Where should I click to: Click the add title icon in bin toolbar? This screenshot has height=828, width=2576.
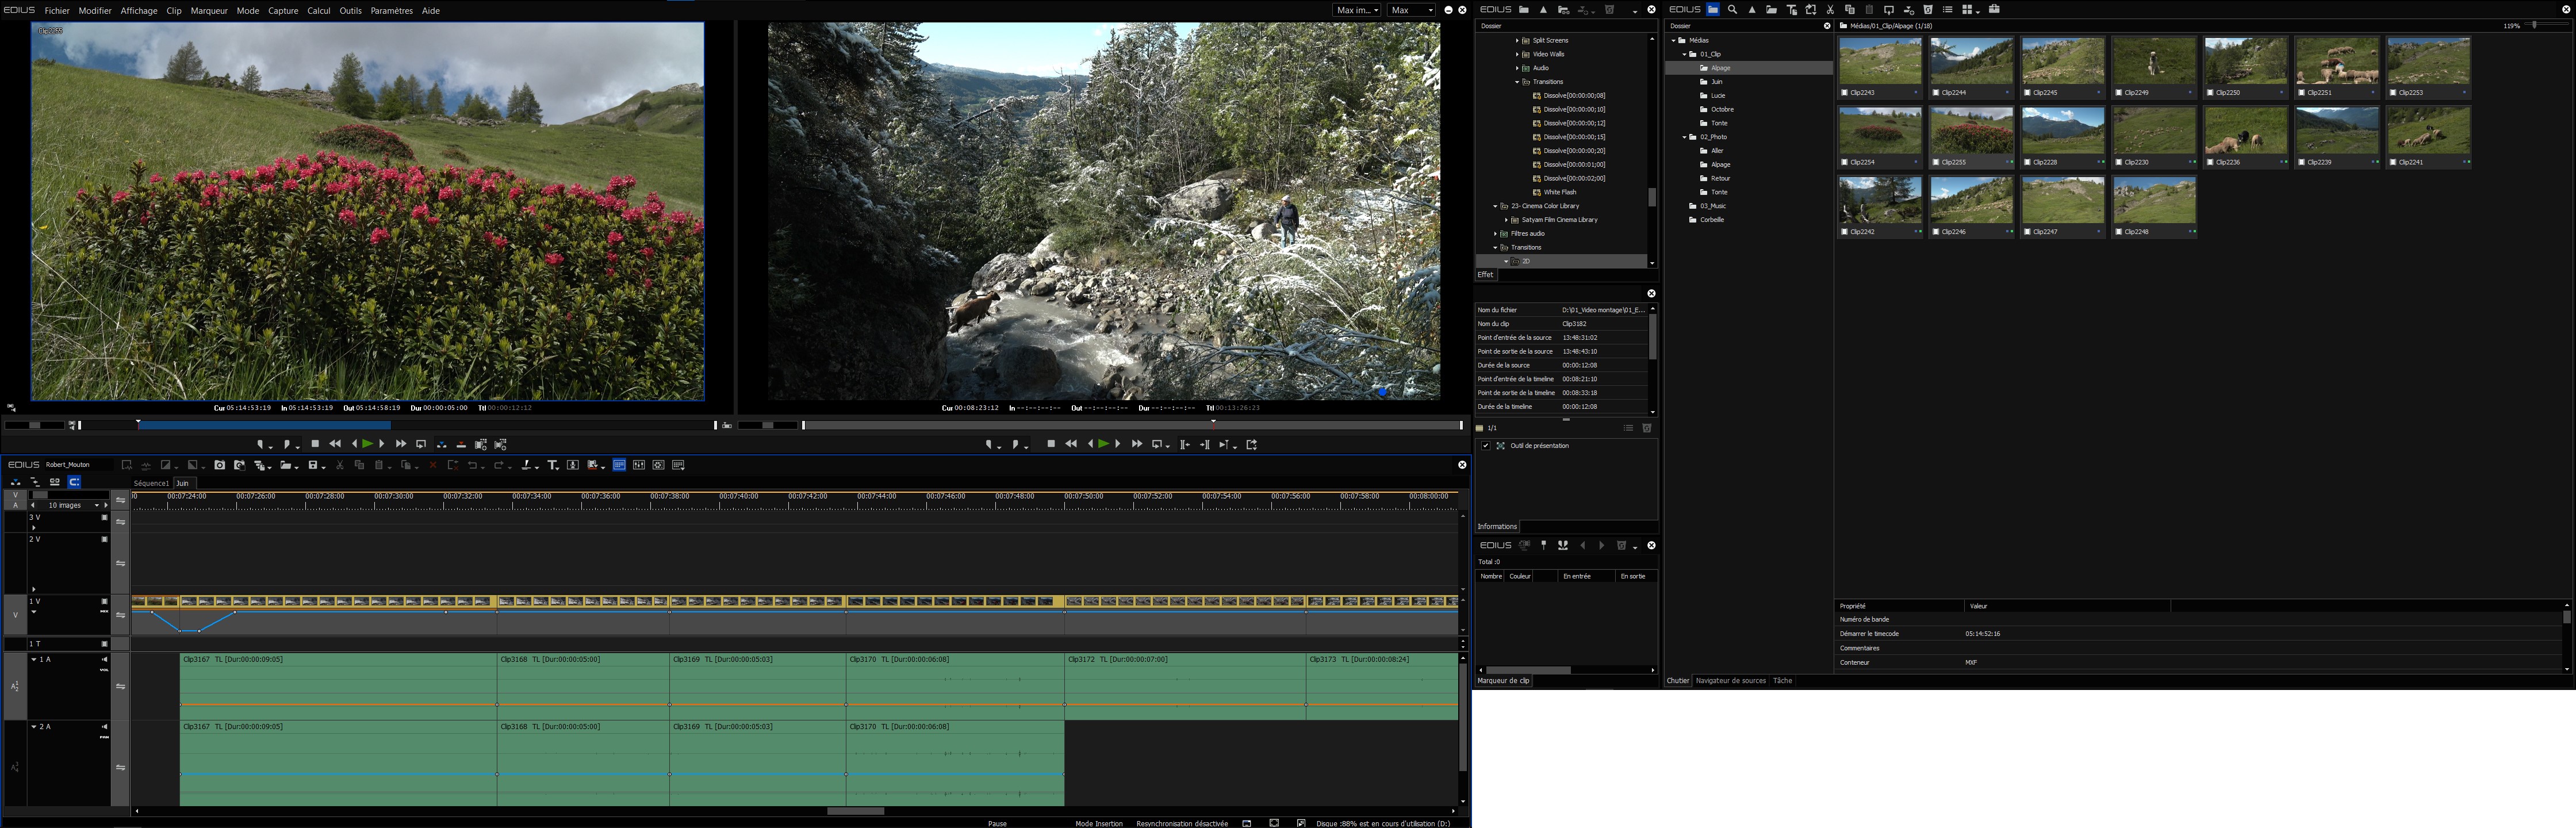tap(1792, 9)
